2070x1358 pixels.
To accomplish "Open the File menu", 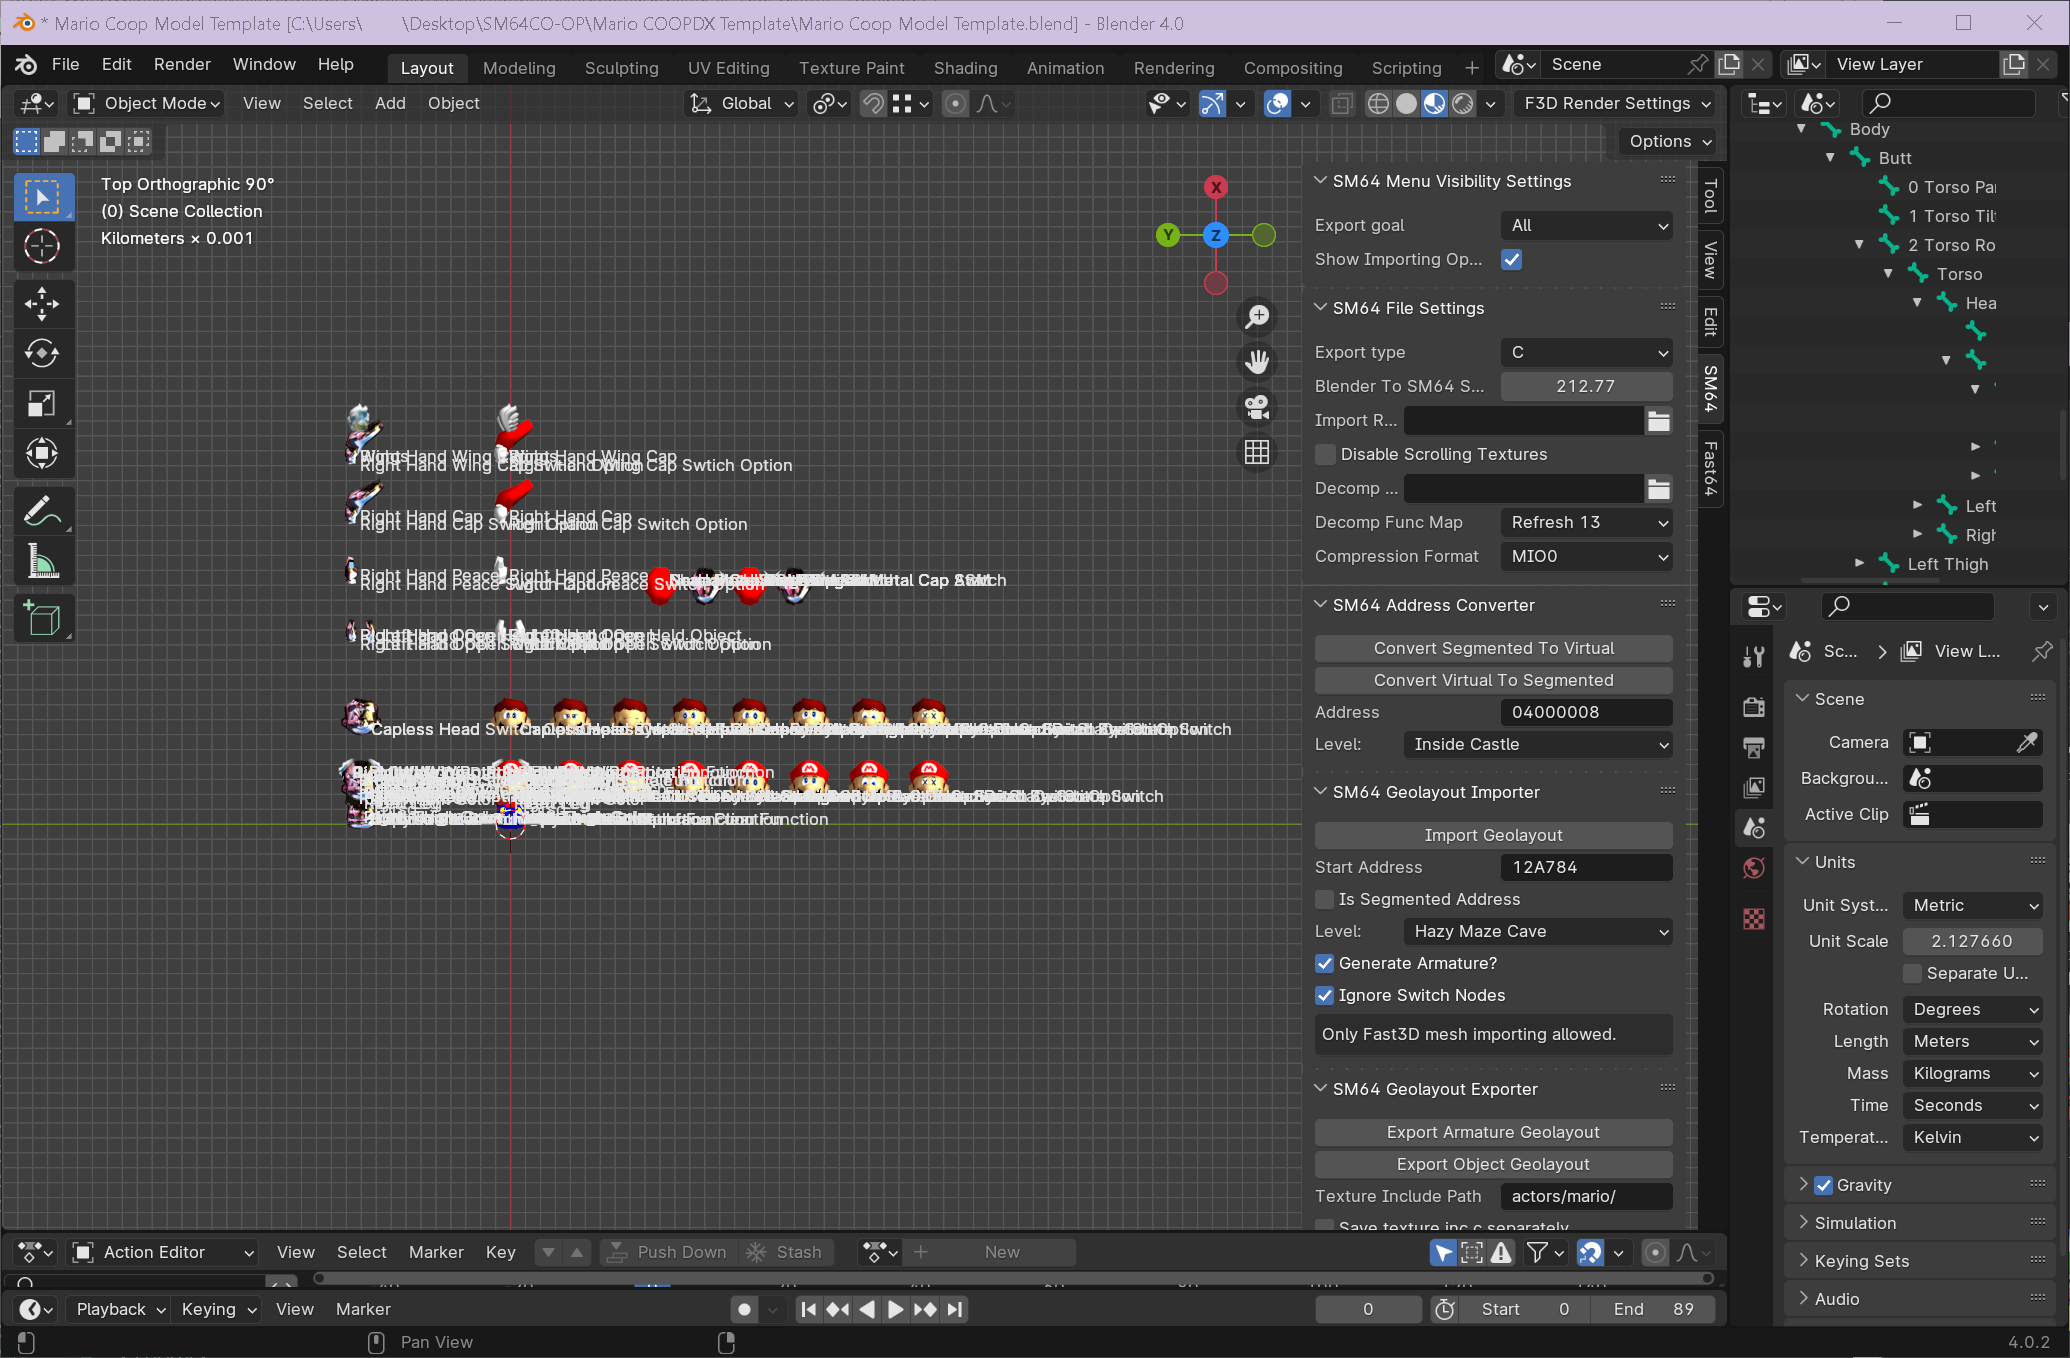I will [x=65, y=64].
